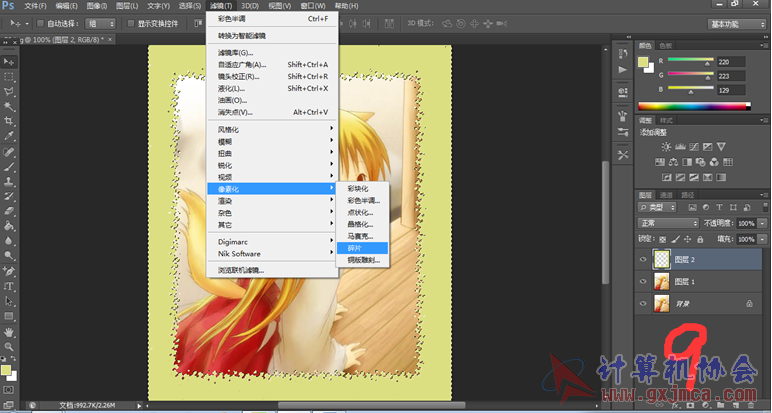Open 滤镜库(G)... menu entry
The height and width of the screenshot is (413, 772).
[272, 53]
